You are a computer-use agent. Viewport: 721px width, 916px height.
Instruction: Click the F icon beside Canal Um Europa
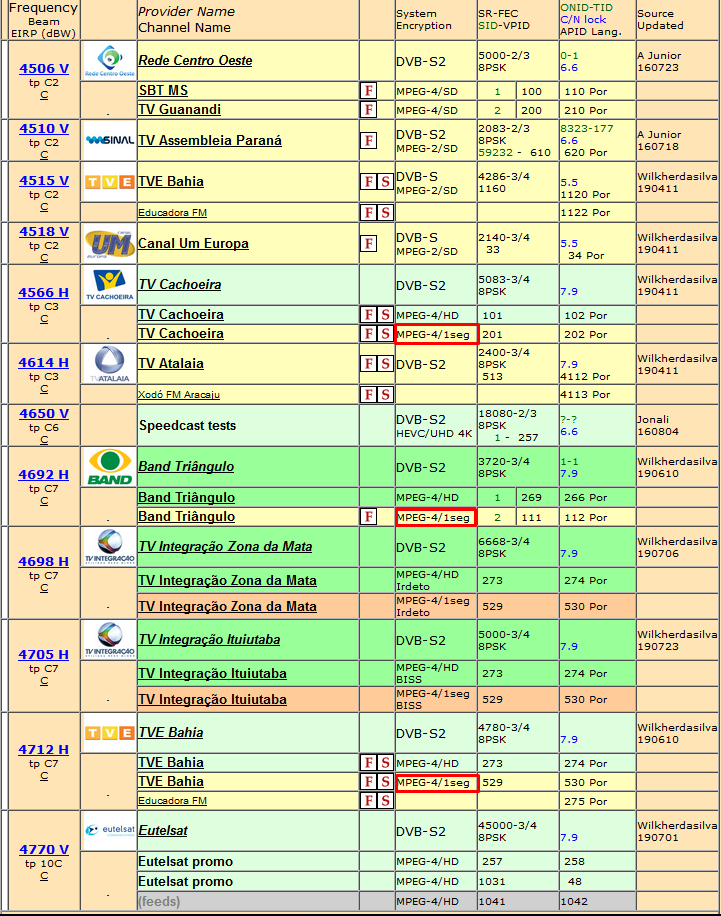[369, 243]
